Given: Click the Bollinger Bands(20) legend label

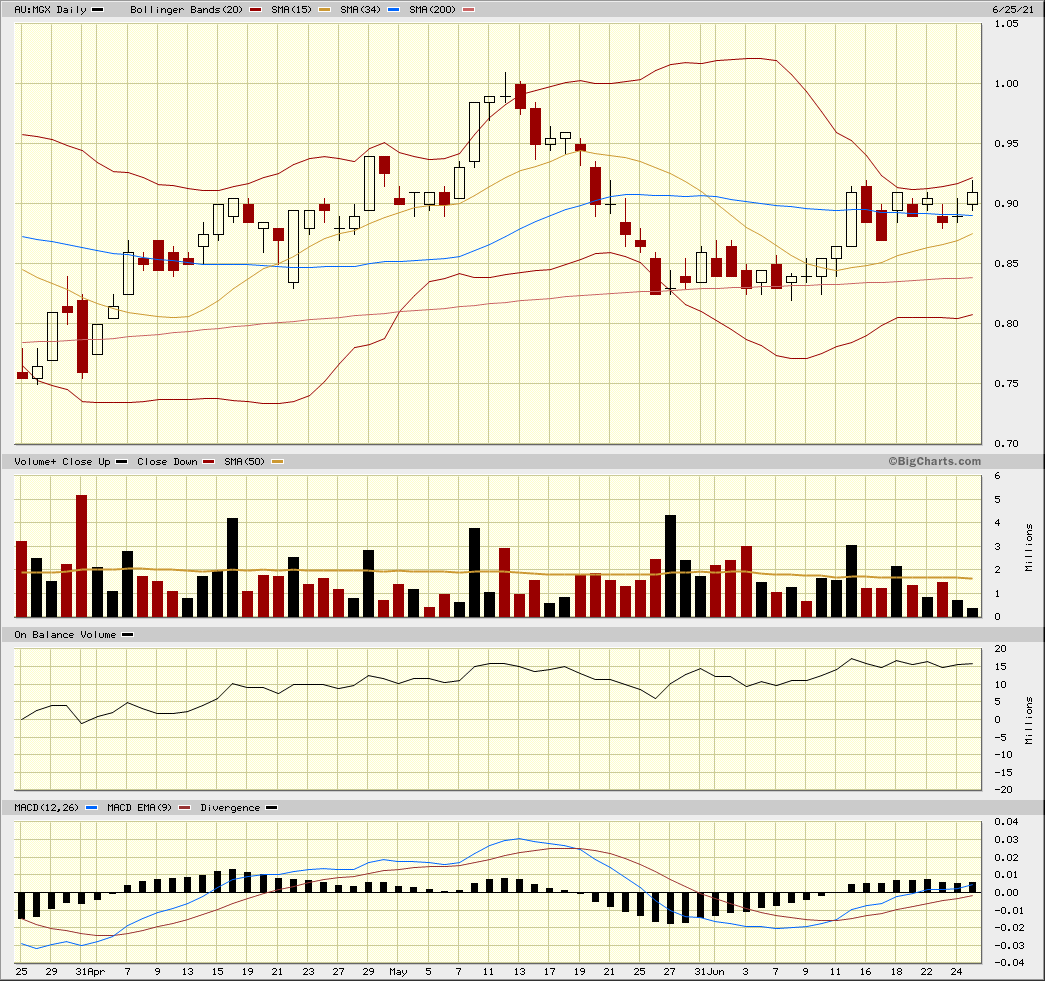Looking at the screenshot, I should [x=187, y=9].
